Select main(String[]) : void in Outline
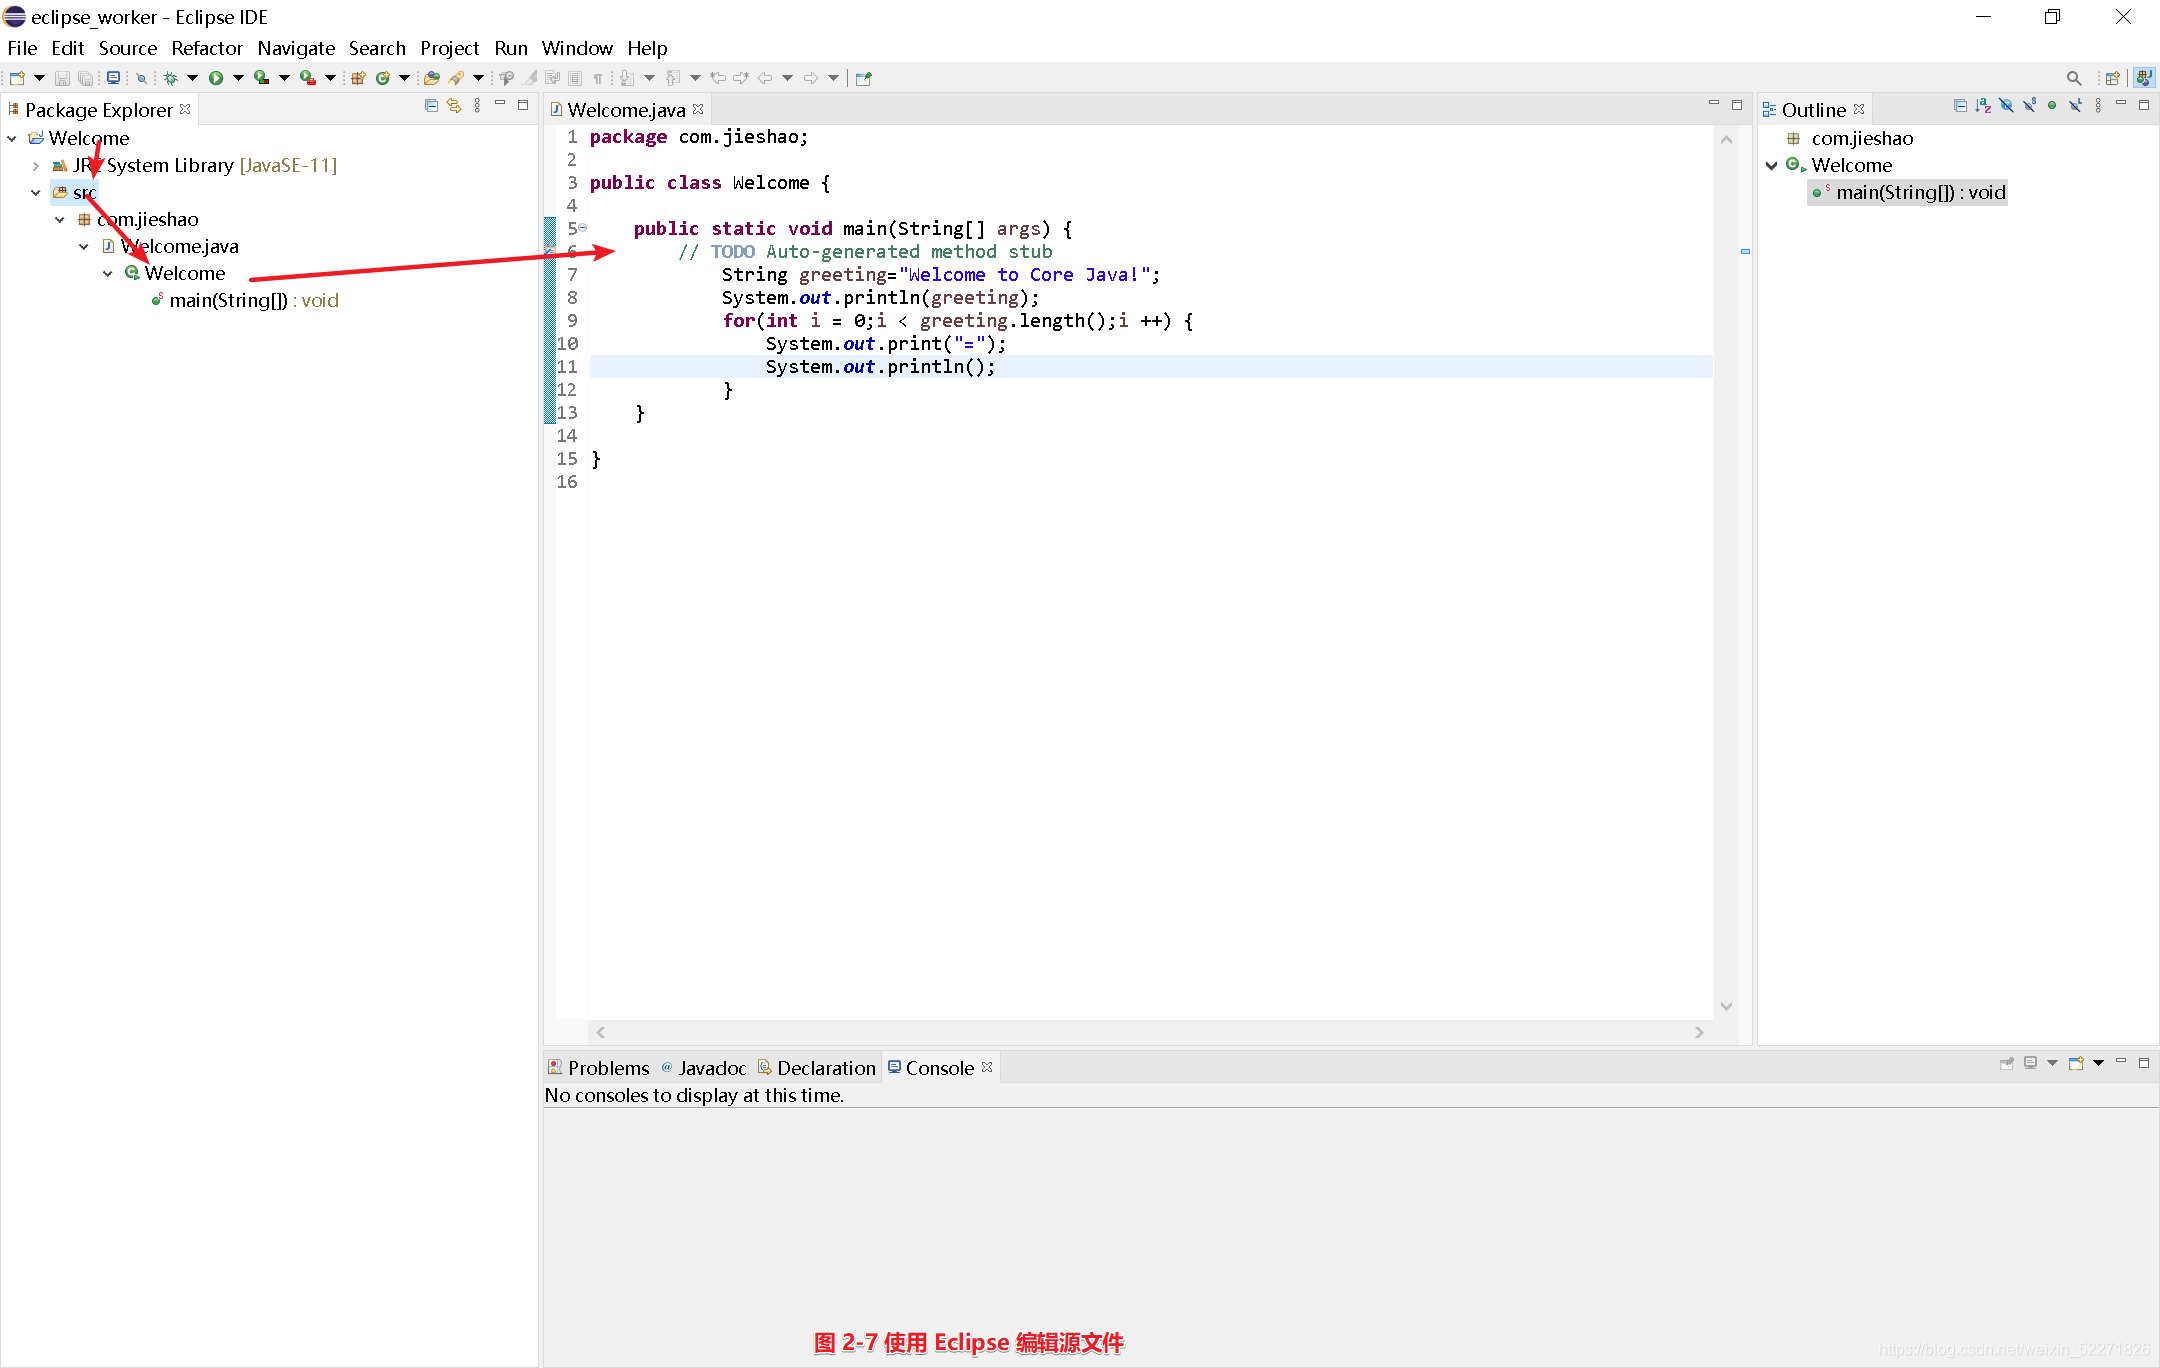The image size is (2160, 1368). (1908, 192)
